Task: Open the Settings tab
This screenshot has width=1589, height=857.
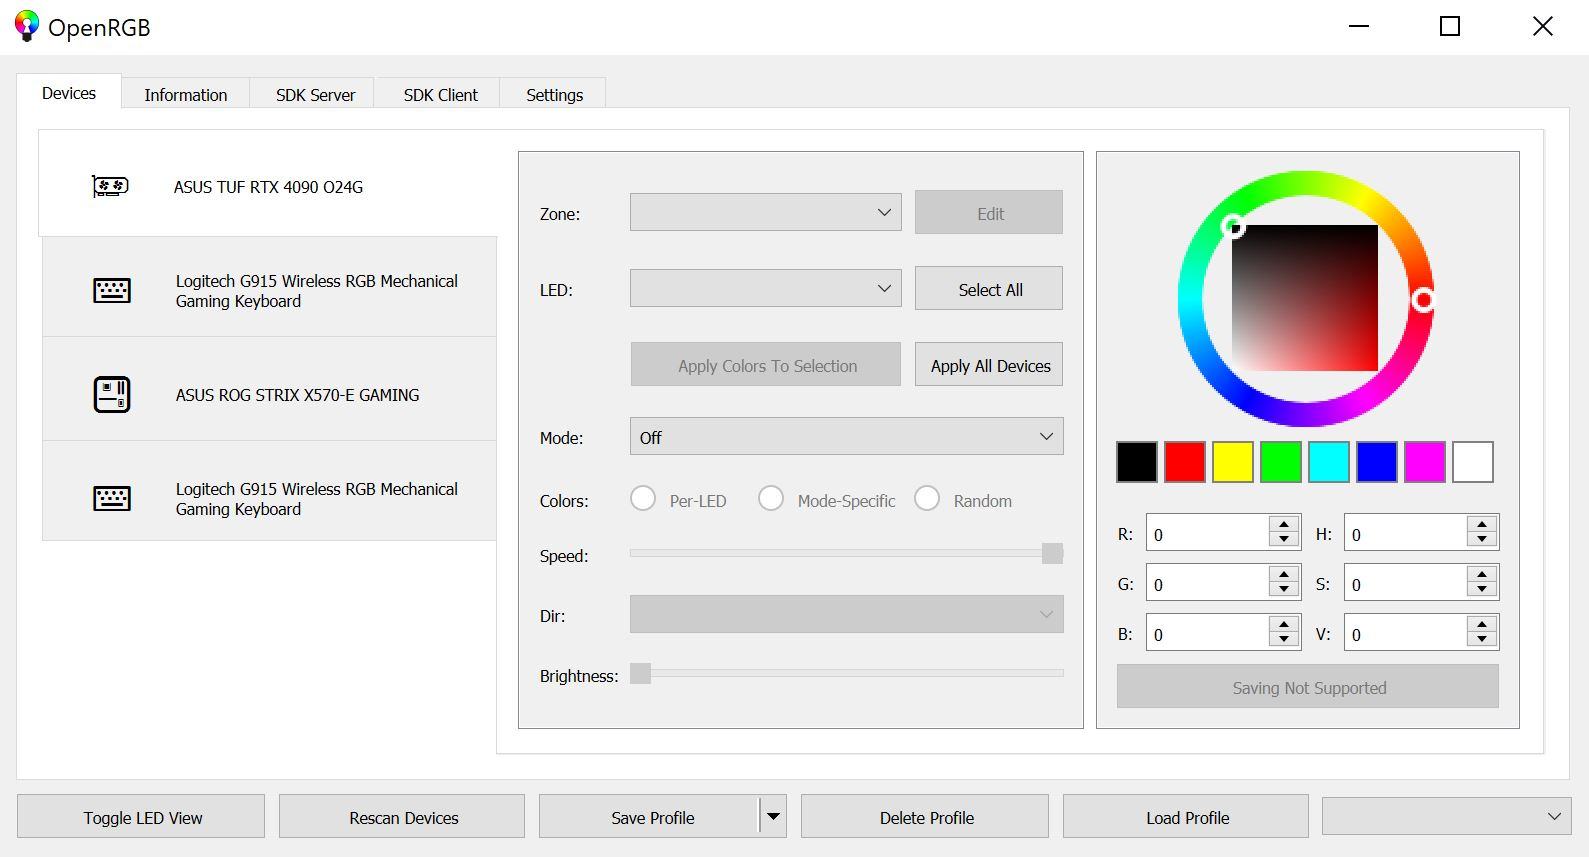Action: pyautogui.click(x=554, y=94)
